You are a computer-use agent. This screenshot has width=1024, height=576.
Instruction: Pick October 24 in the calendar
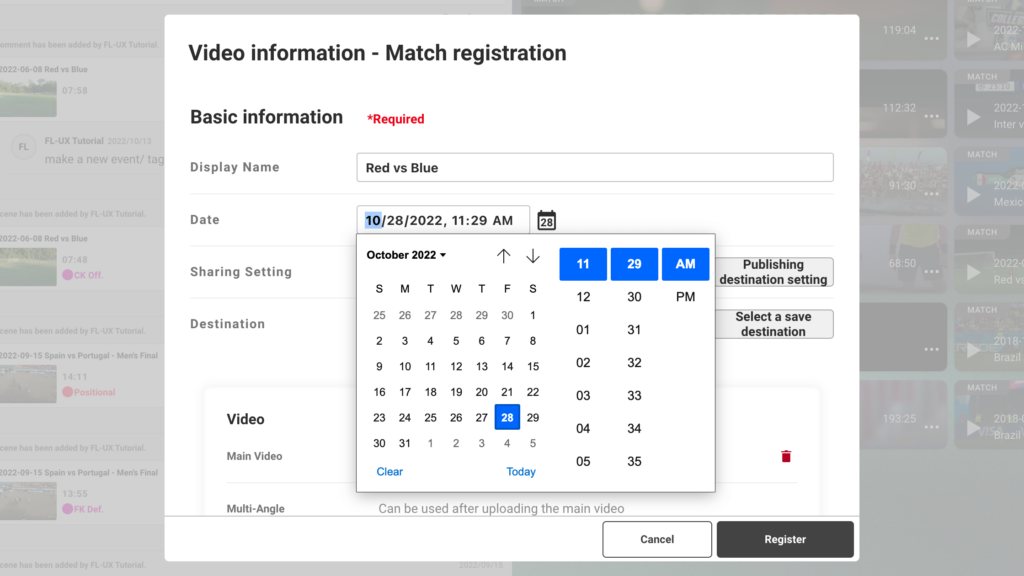pos(405,417)
